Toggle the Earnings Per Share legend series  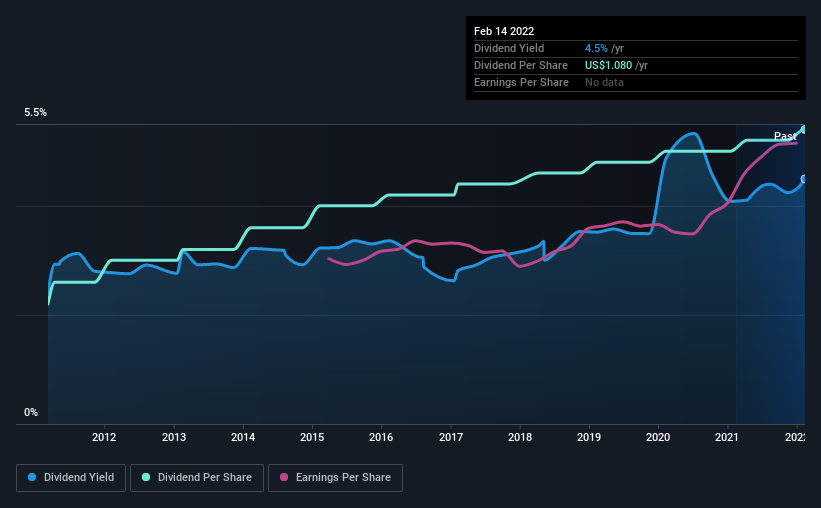(x=335, y=478)
